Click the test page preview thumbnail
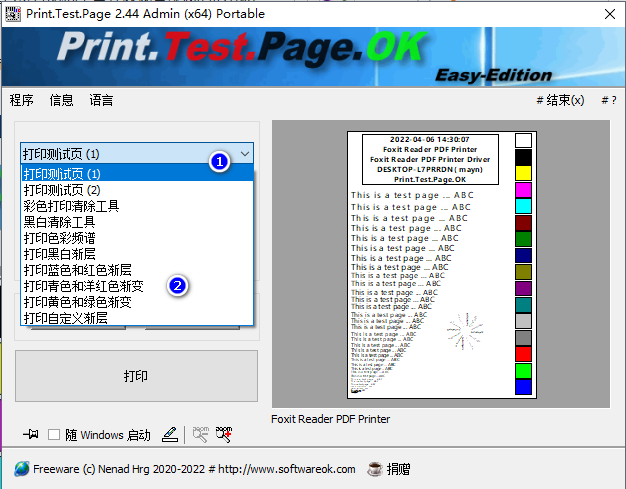 click(442, 265)
